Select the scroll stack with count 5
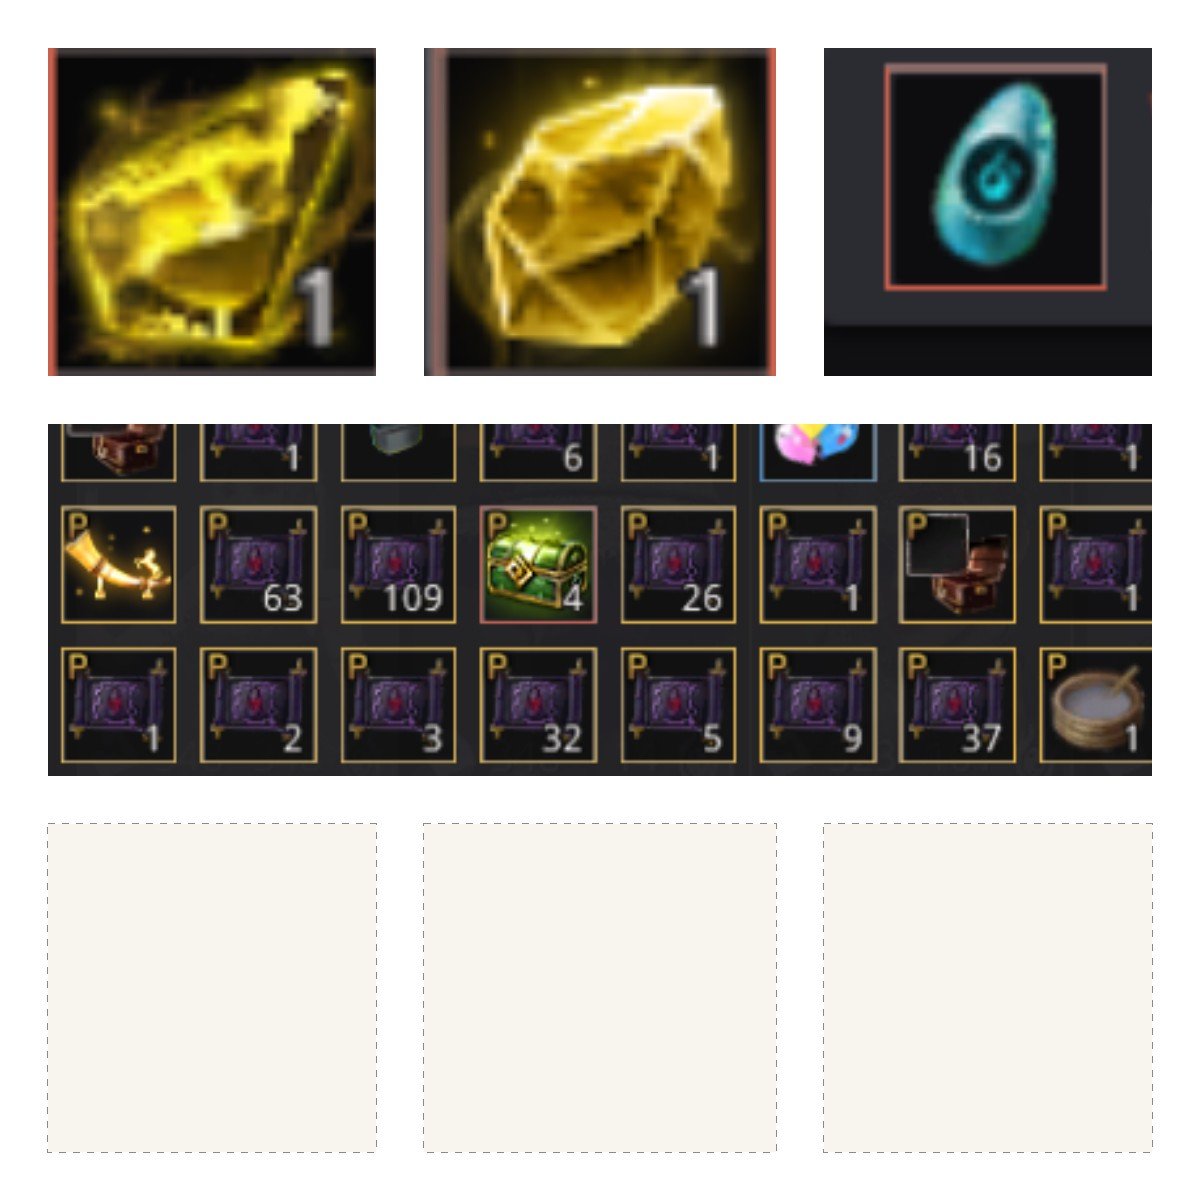 click(678, 706)
